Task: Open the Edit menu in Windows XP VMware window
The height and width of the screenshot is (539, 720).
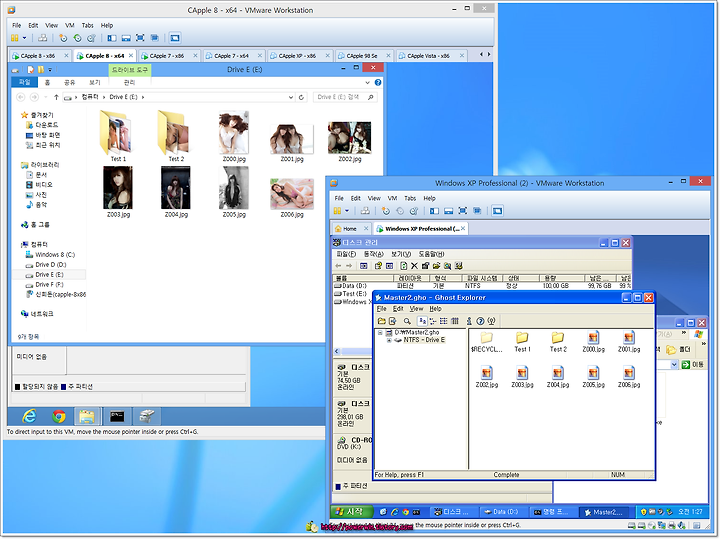Action: [355, 198]
